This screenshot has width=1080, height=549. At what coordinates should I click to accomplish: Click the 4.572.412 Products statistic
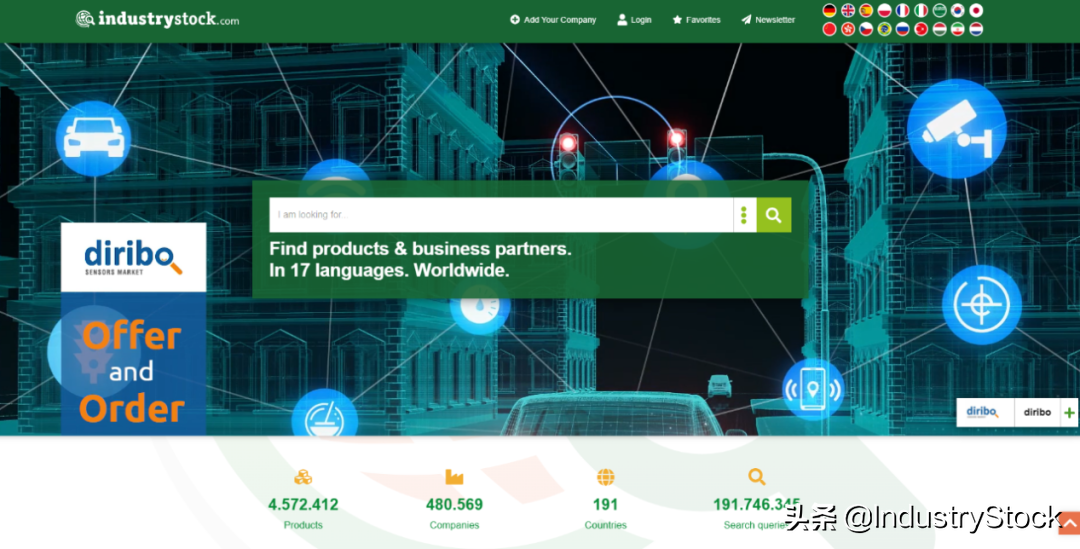coord(303,505)
